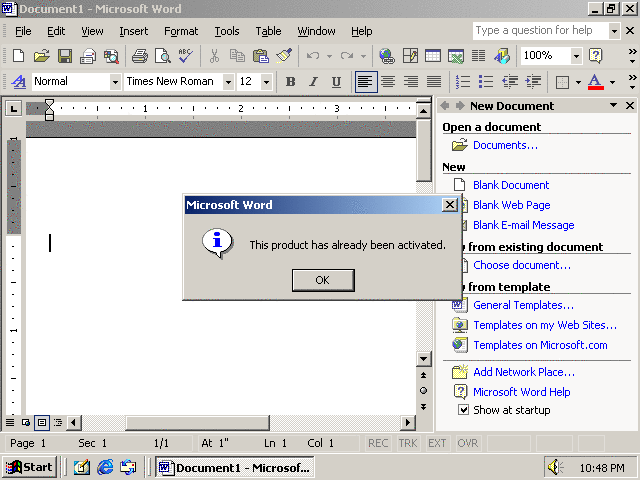The width and height of the screenshot is (640, 480).
Task: Switch to Print Layout view button
Action: click(x=42, y=422)
